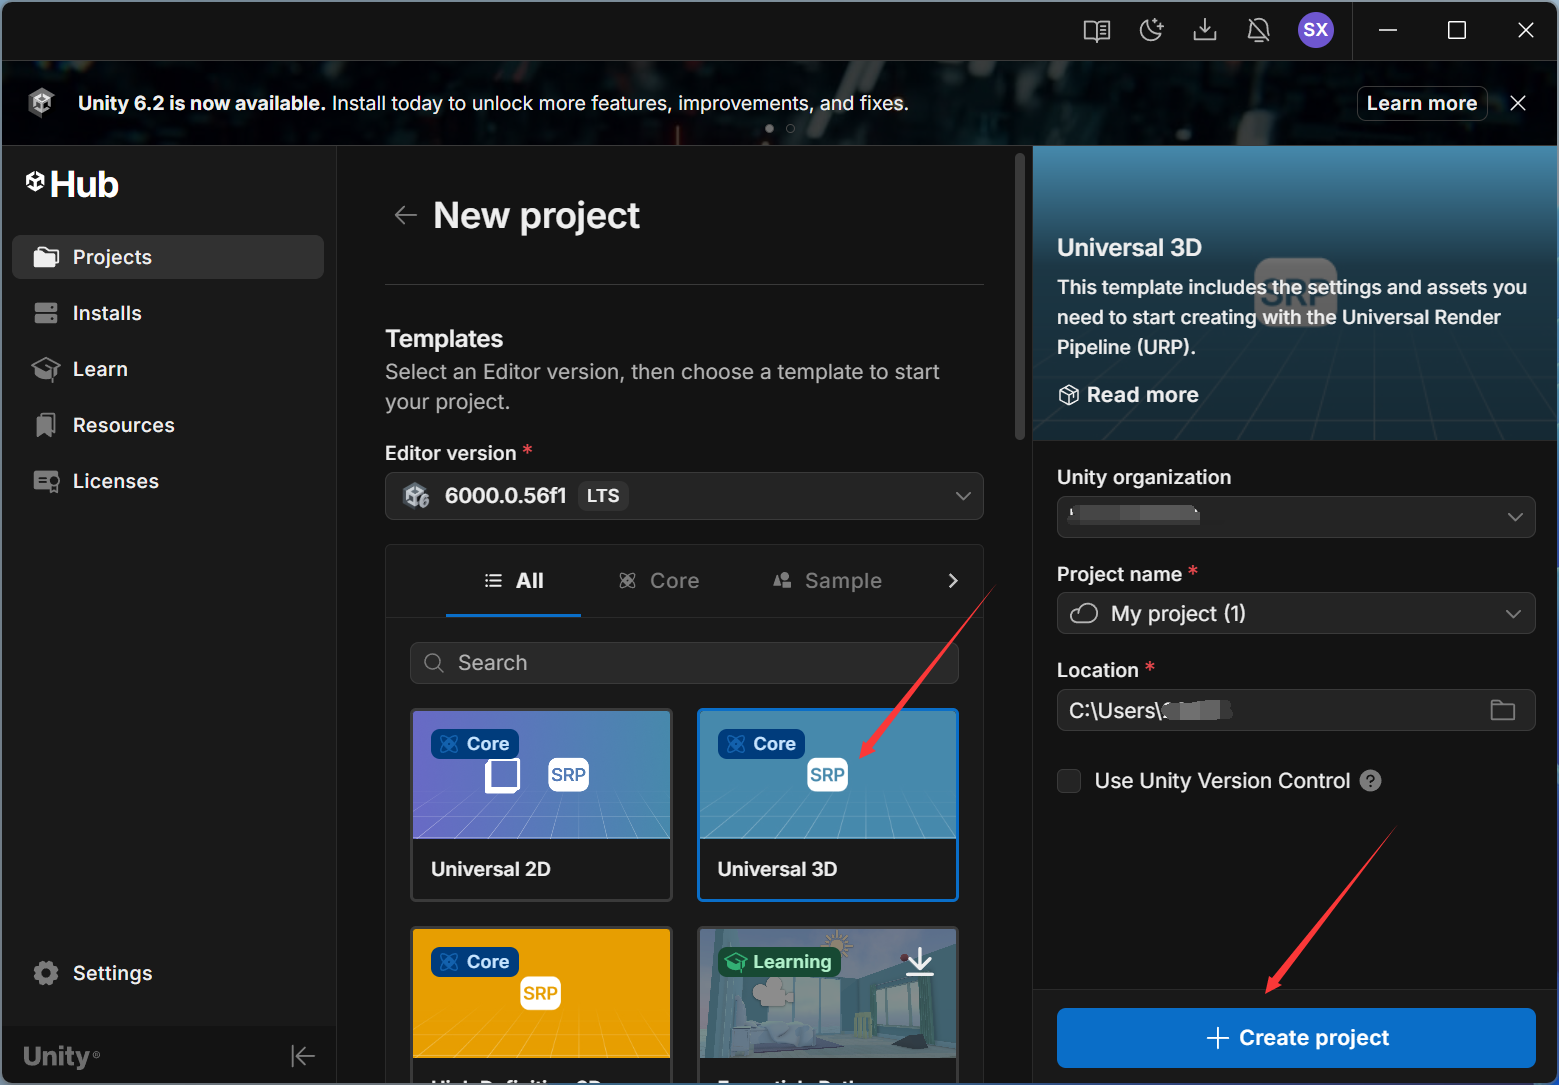Screen dimensions: 1559x1085
Task: Click the cloud icon in Project name
Action: coord(1084,614)
